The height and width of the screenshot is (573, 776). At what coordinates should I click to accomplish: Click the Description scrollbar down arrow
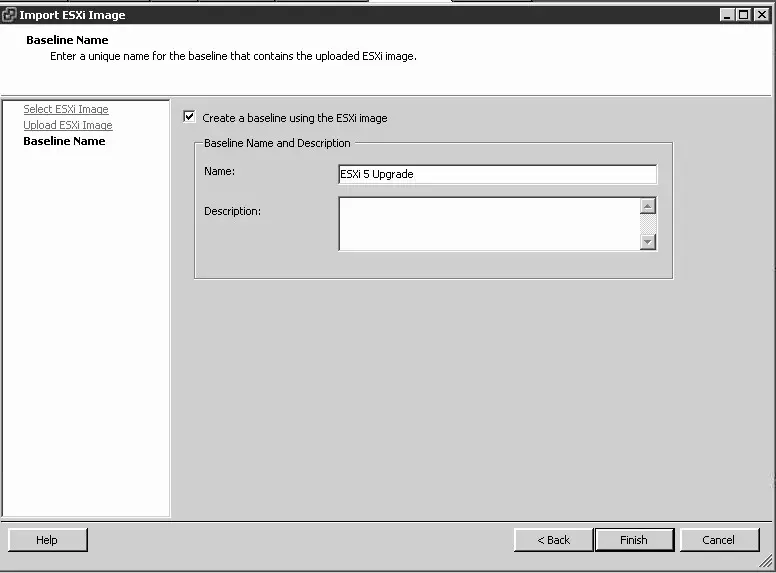point(647,242)
